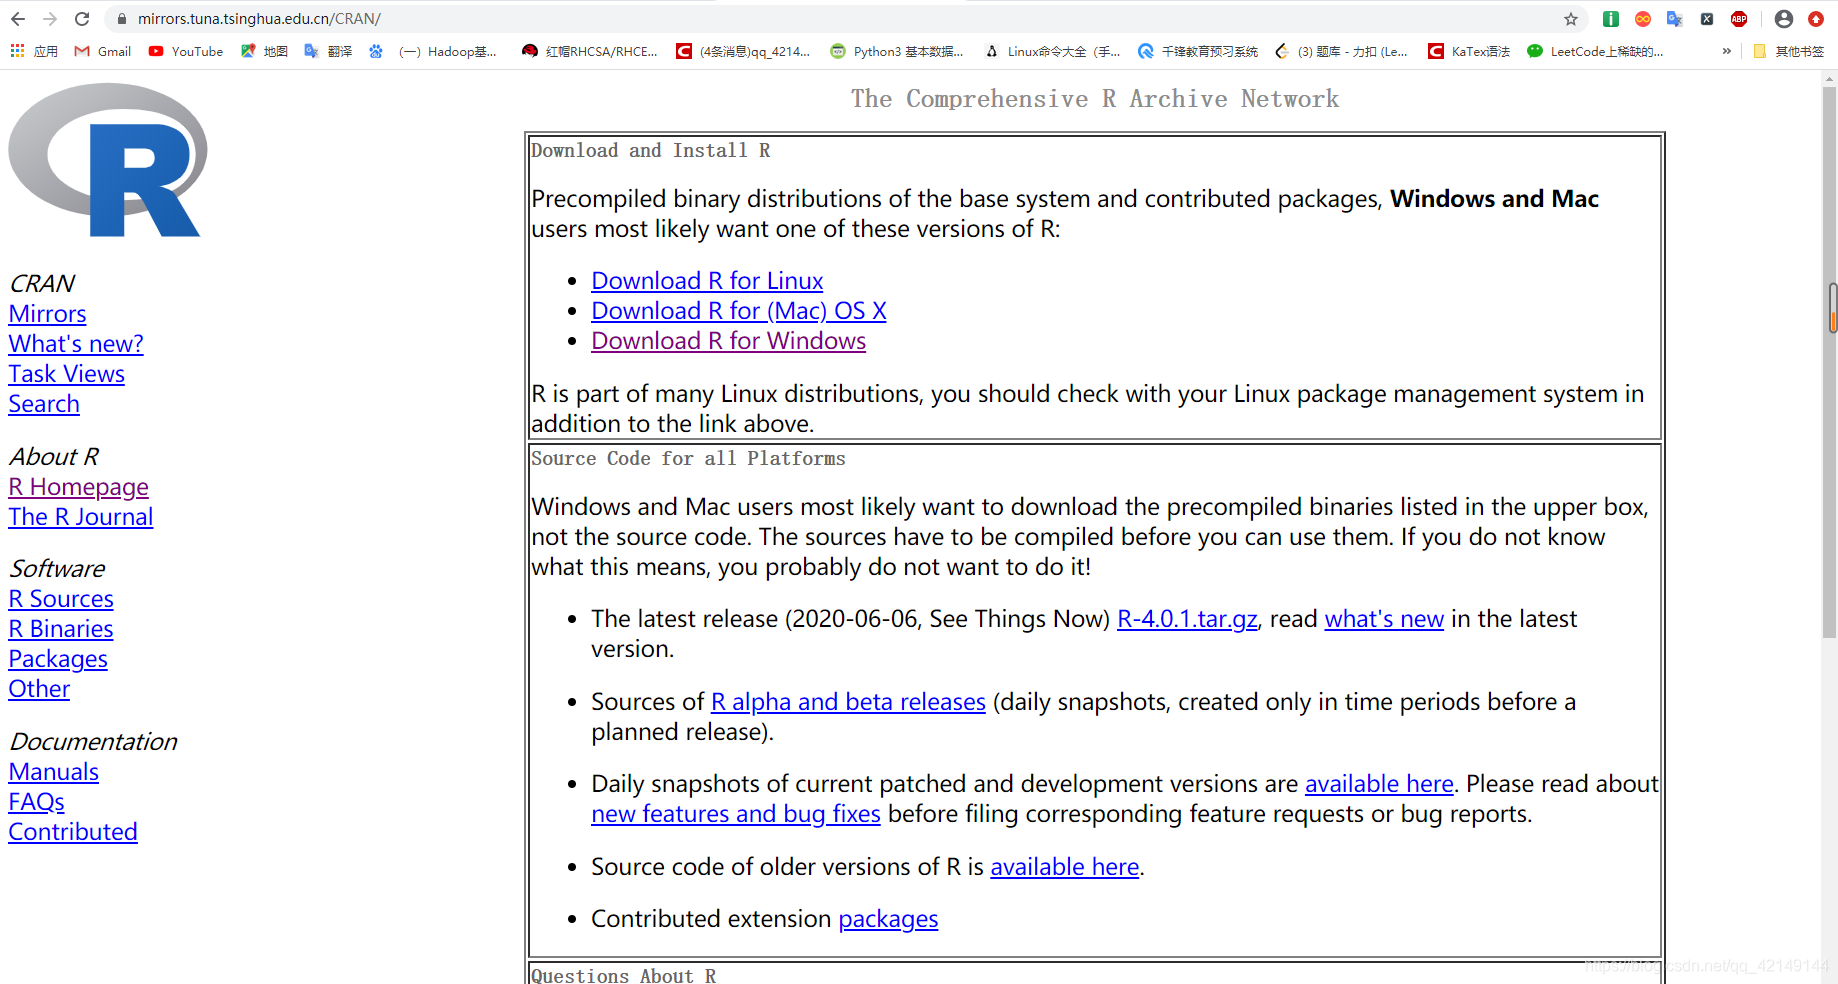Open the KaTex语法 bookmark
1838x984 pixels.
(1469, 51)
